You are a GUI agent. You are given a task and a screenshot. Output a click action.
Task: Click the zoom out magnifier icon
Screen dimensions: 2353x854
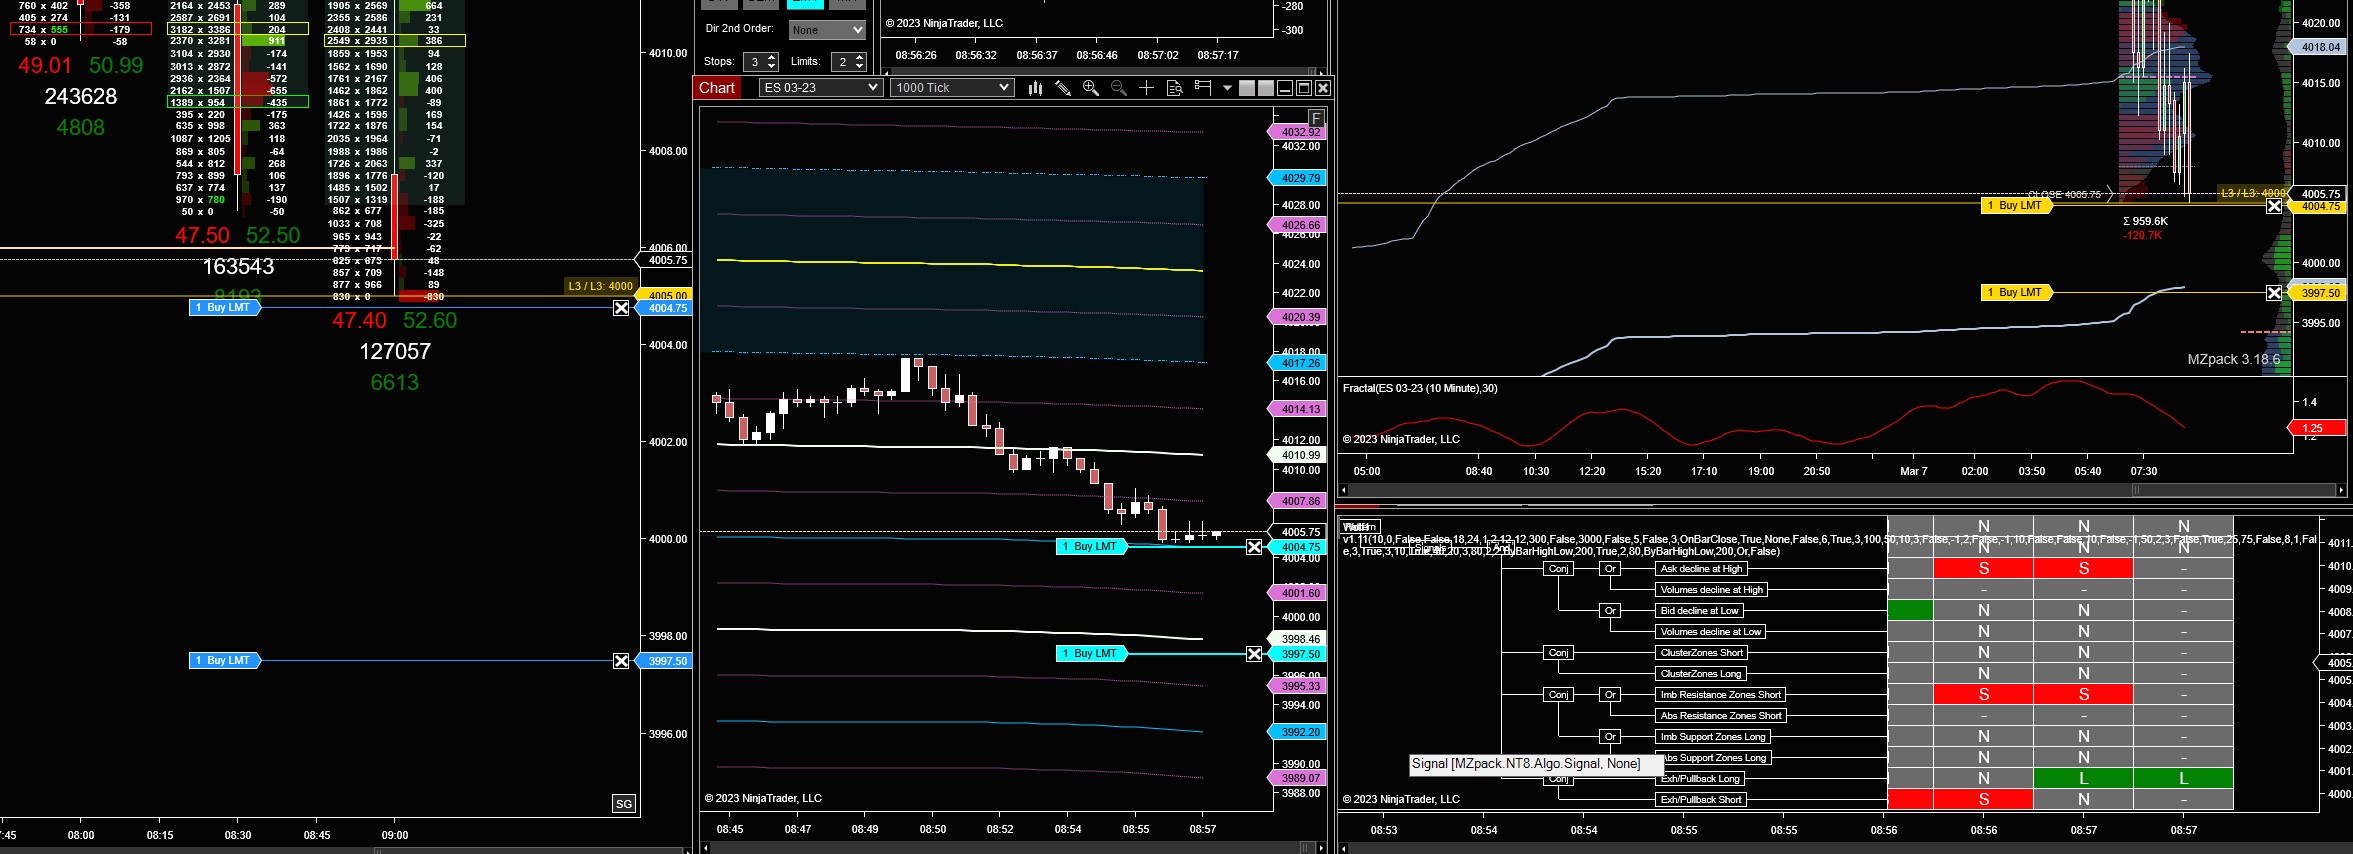(1119, 88)
